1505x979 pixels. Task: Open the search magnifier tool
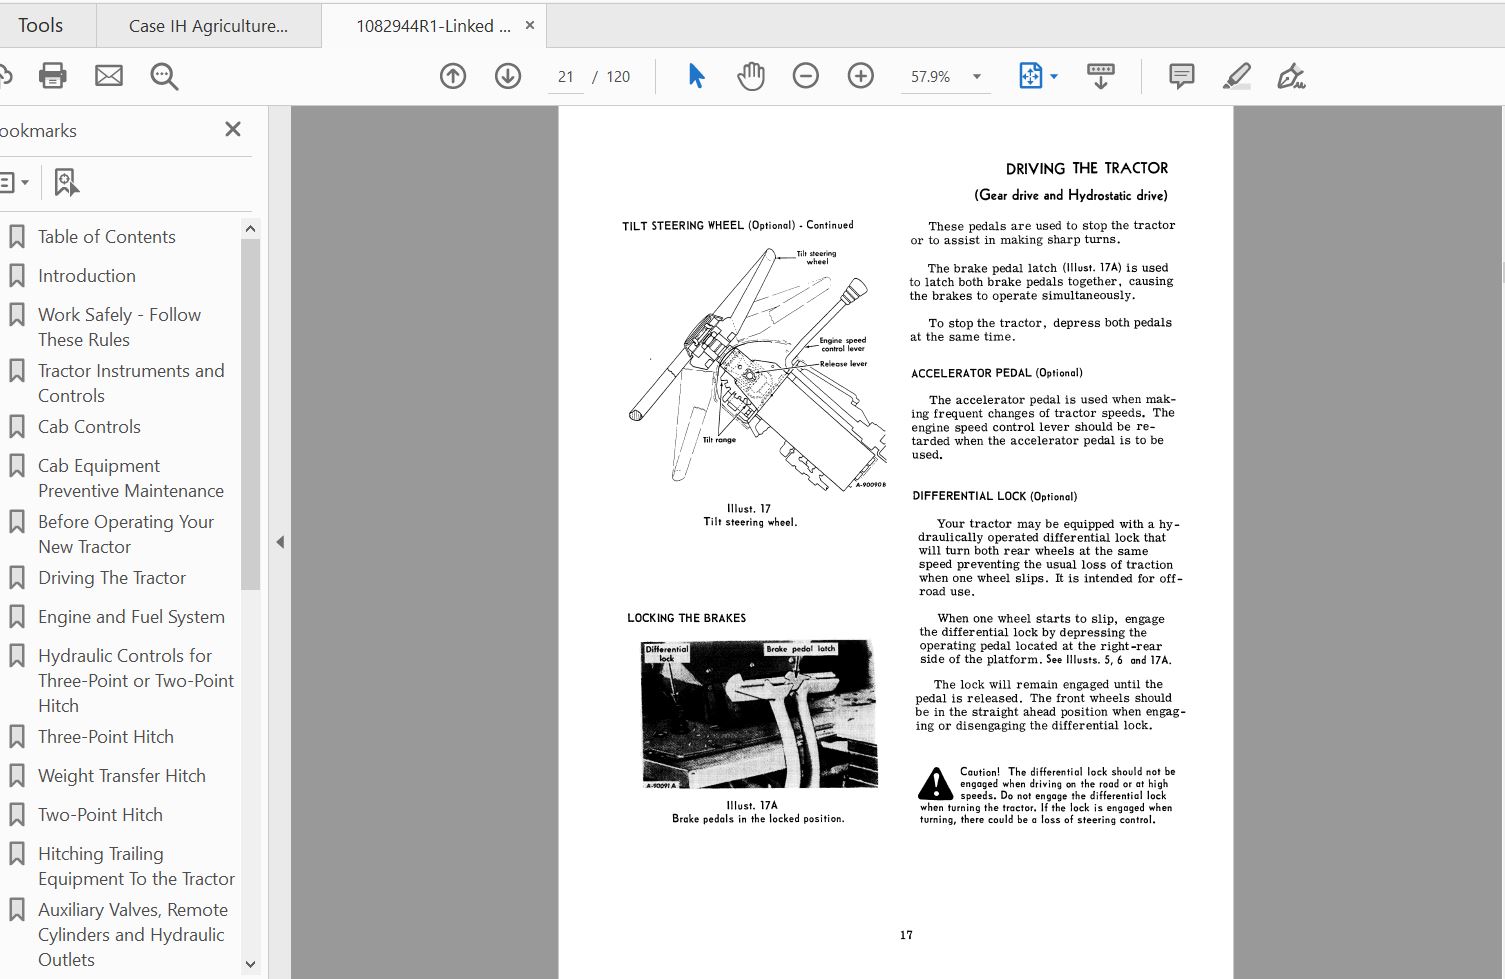pyautogui.click(x=164, y=75)
